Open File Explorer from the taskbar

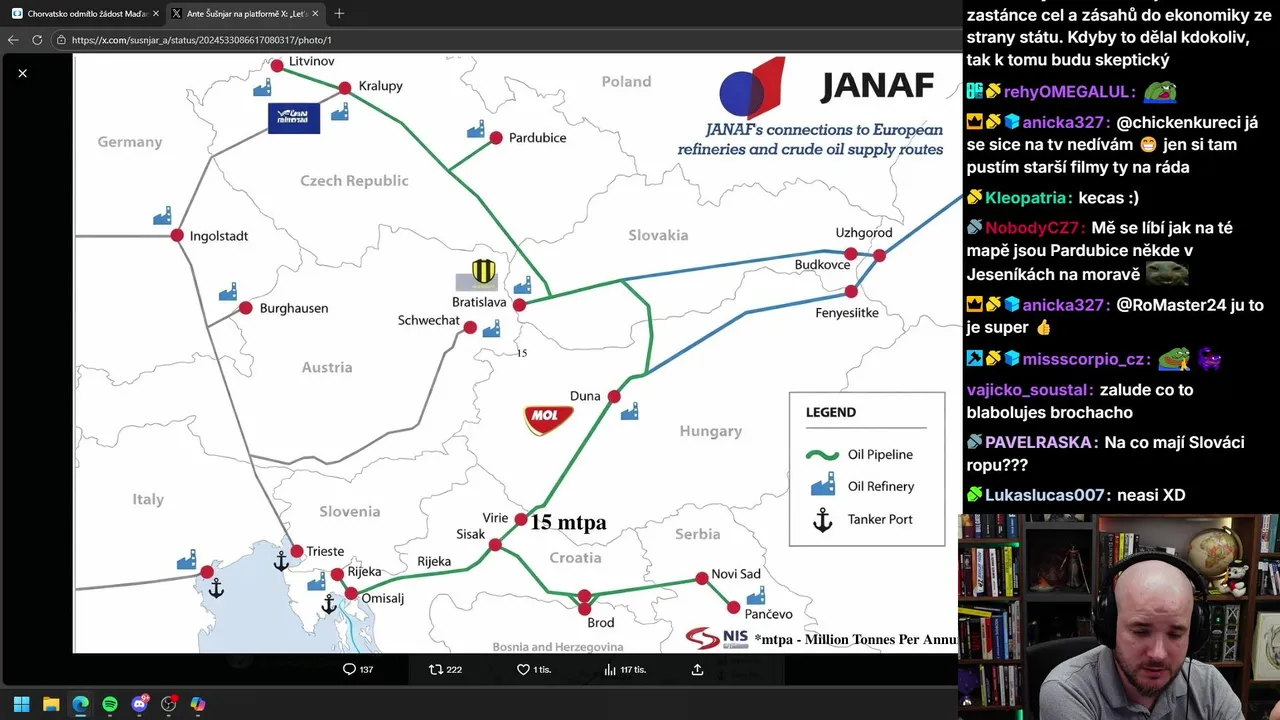click(x=51, y=704)
